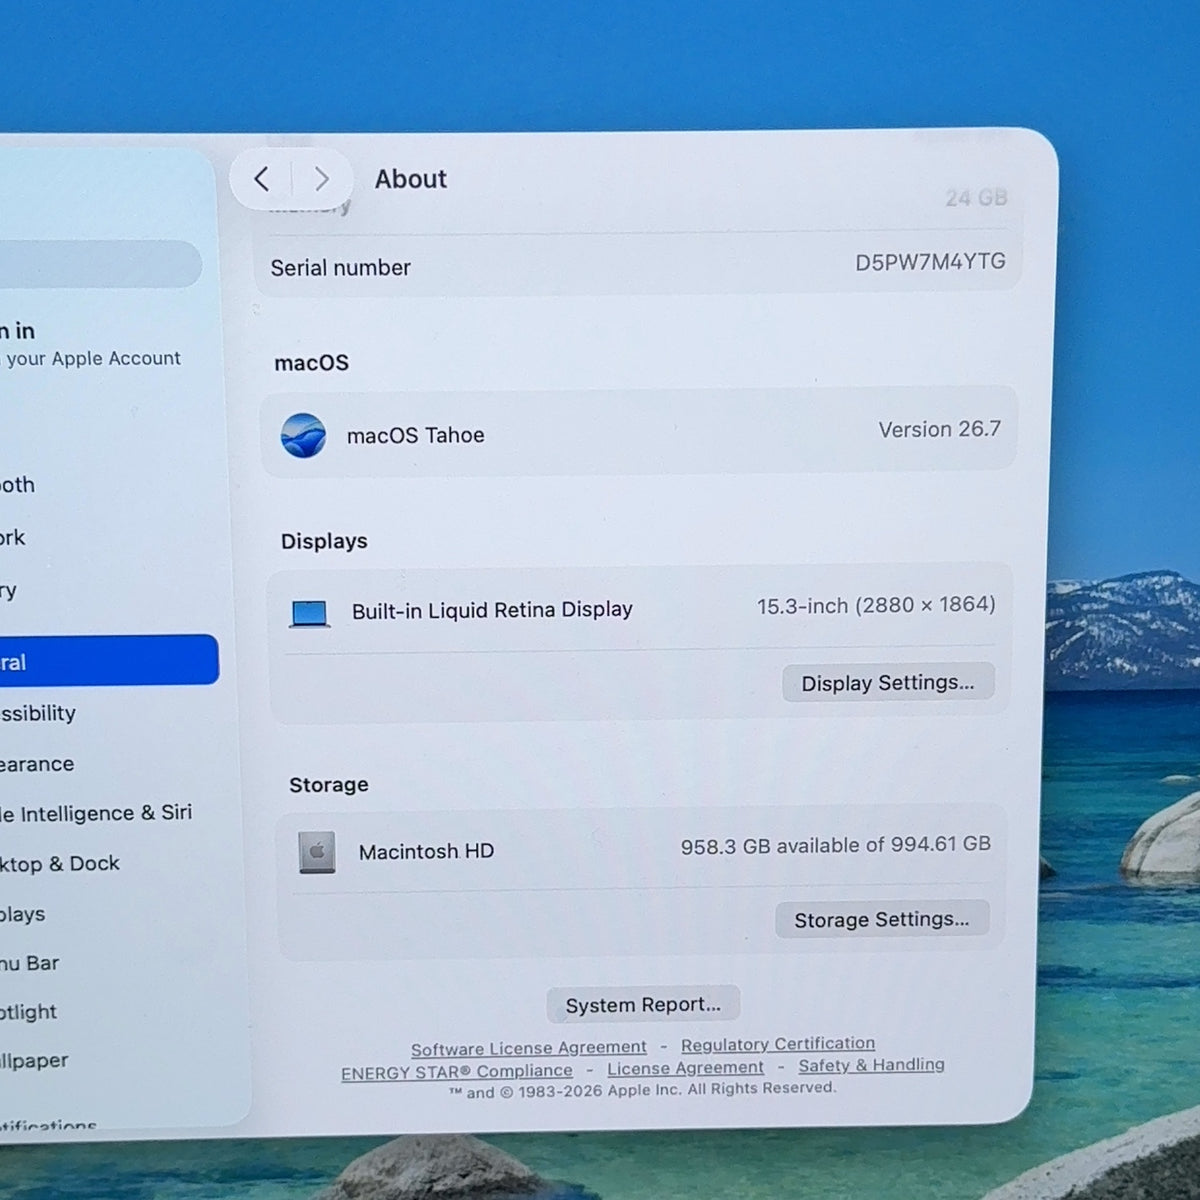
Task: Select the highlighted General sidebar item
Action: point(109,660)
